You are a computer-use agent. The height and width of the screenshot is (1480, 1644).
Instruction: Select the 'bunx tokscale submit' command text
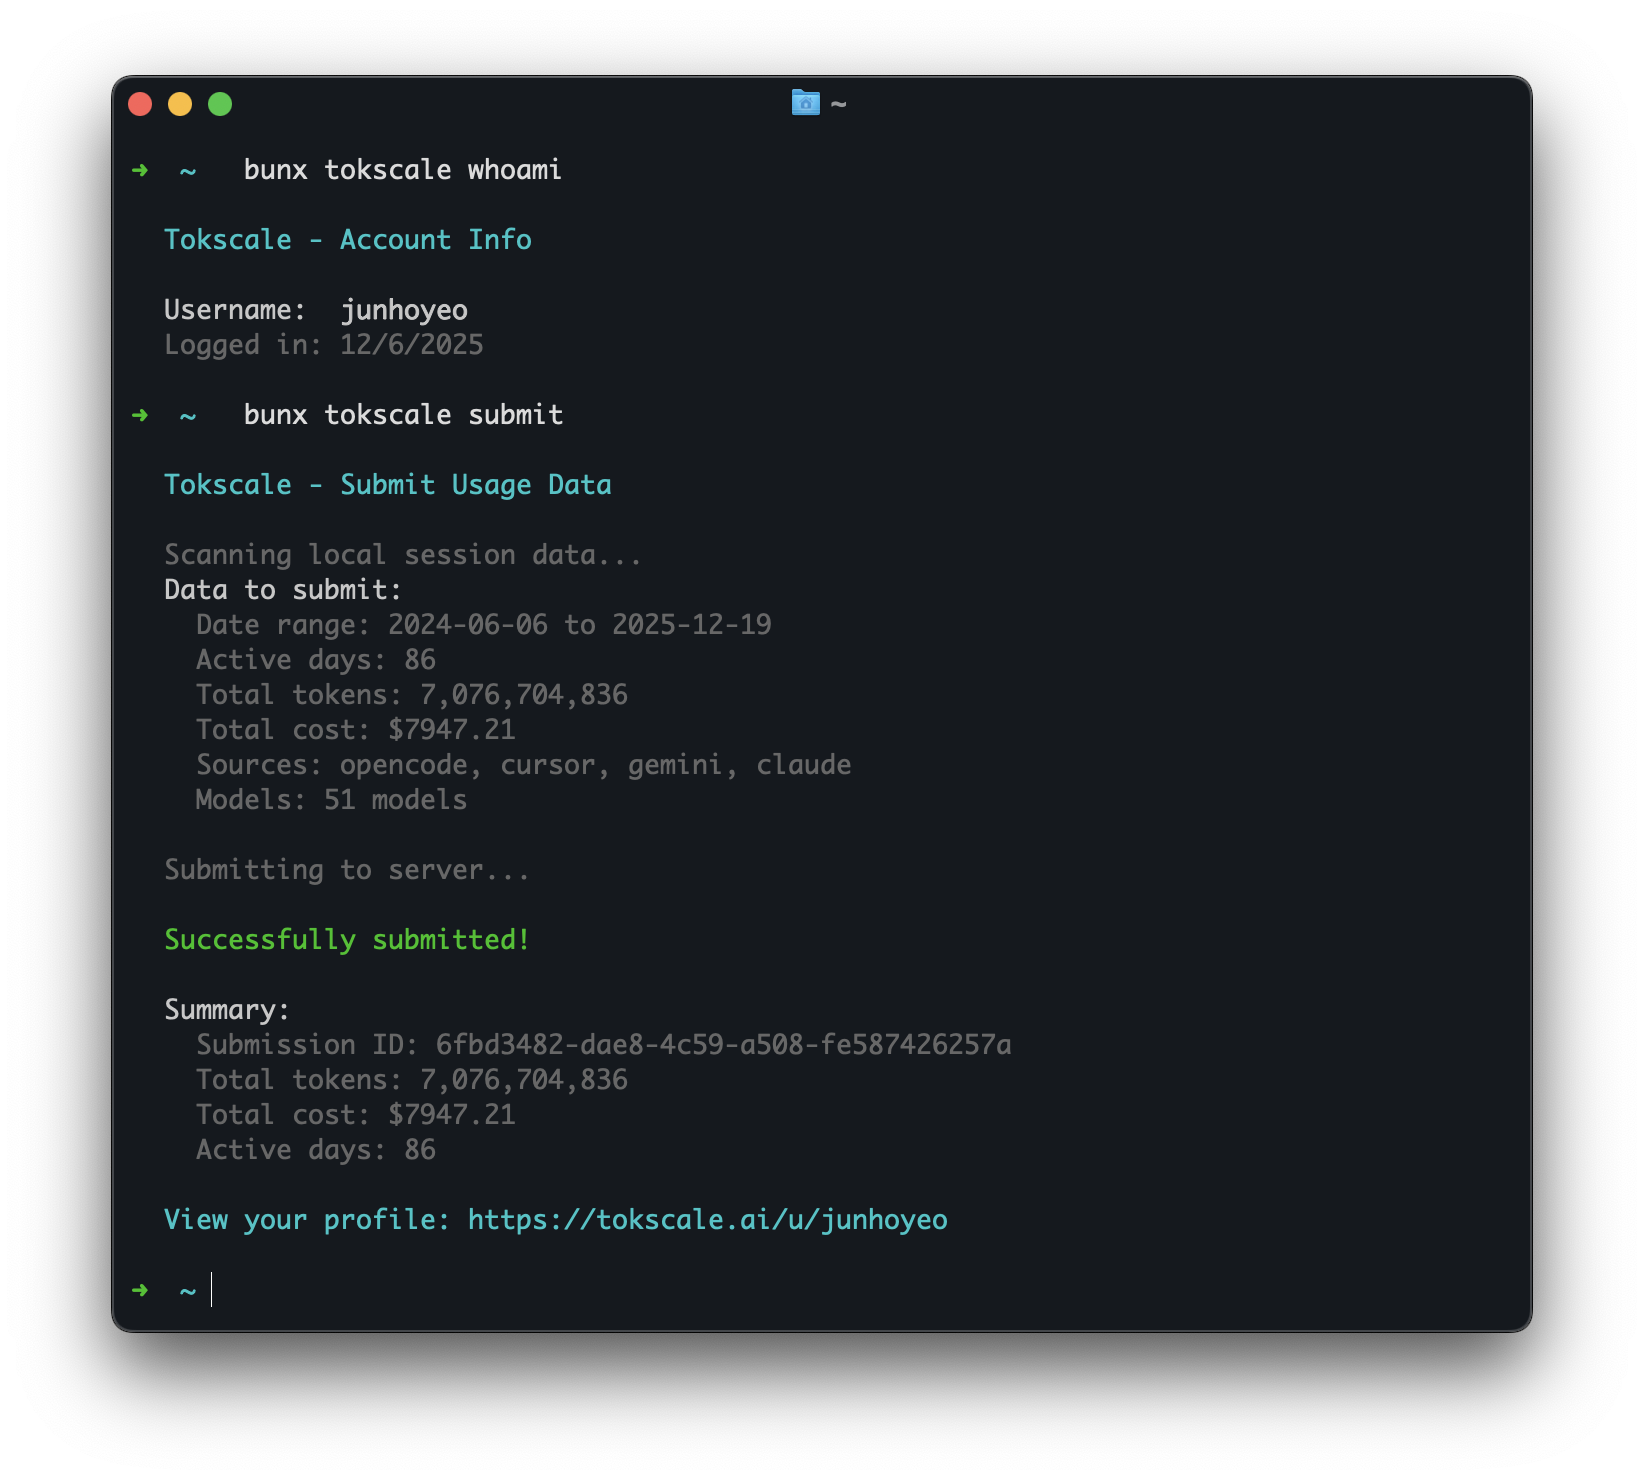coord(404,415)
